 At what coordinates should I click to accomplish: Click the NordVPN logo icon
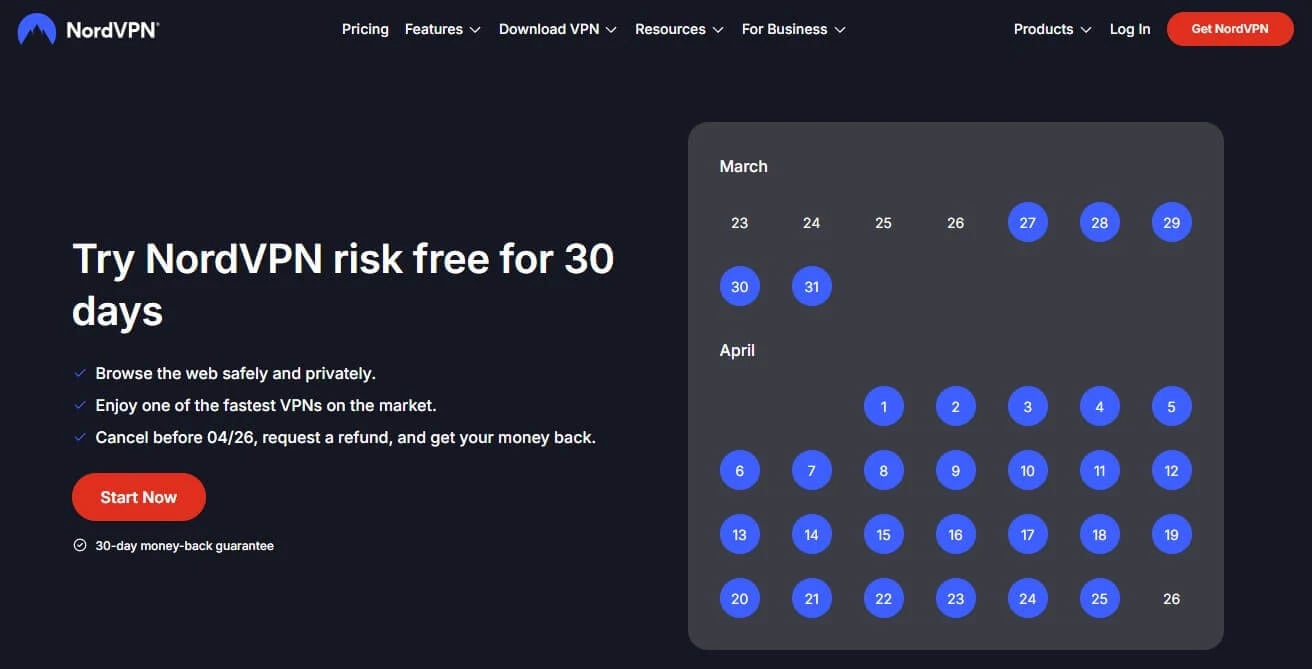click(35, 28)
